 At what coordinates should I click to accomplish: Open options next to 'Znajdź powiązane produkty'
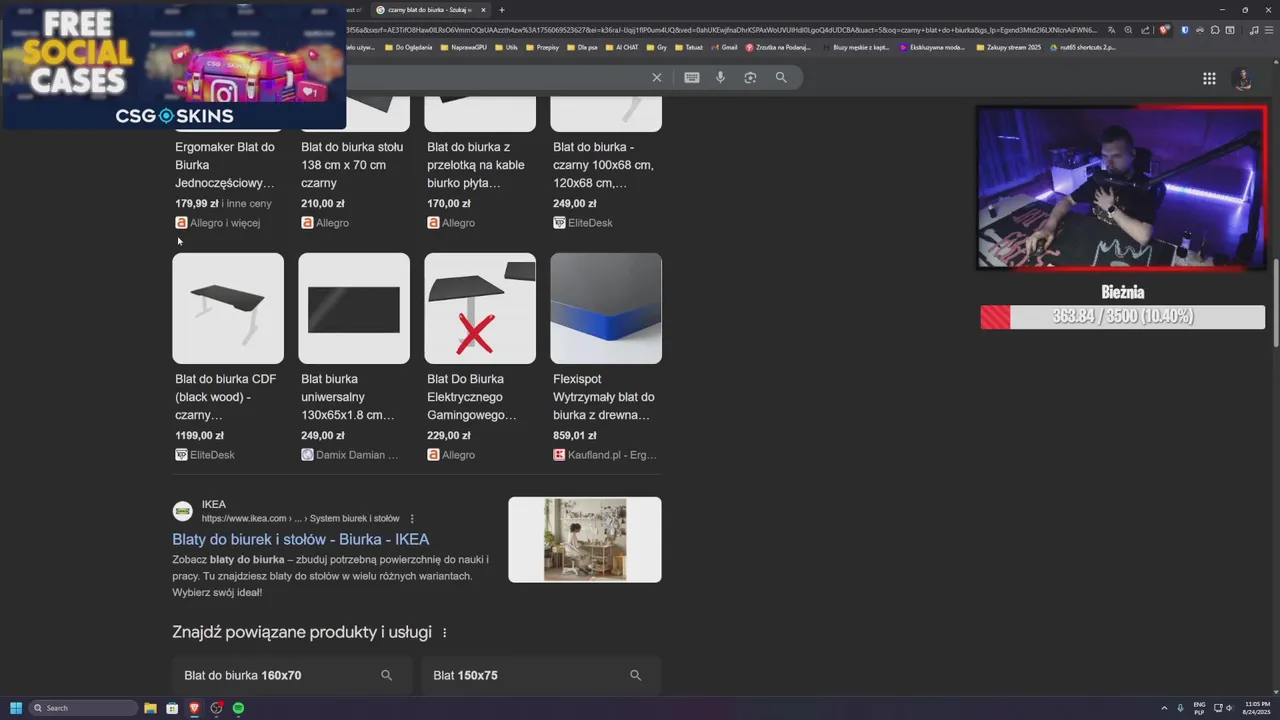pyautogui.click(x=445, y=633)
